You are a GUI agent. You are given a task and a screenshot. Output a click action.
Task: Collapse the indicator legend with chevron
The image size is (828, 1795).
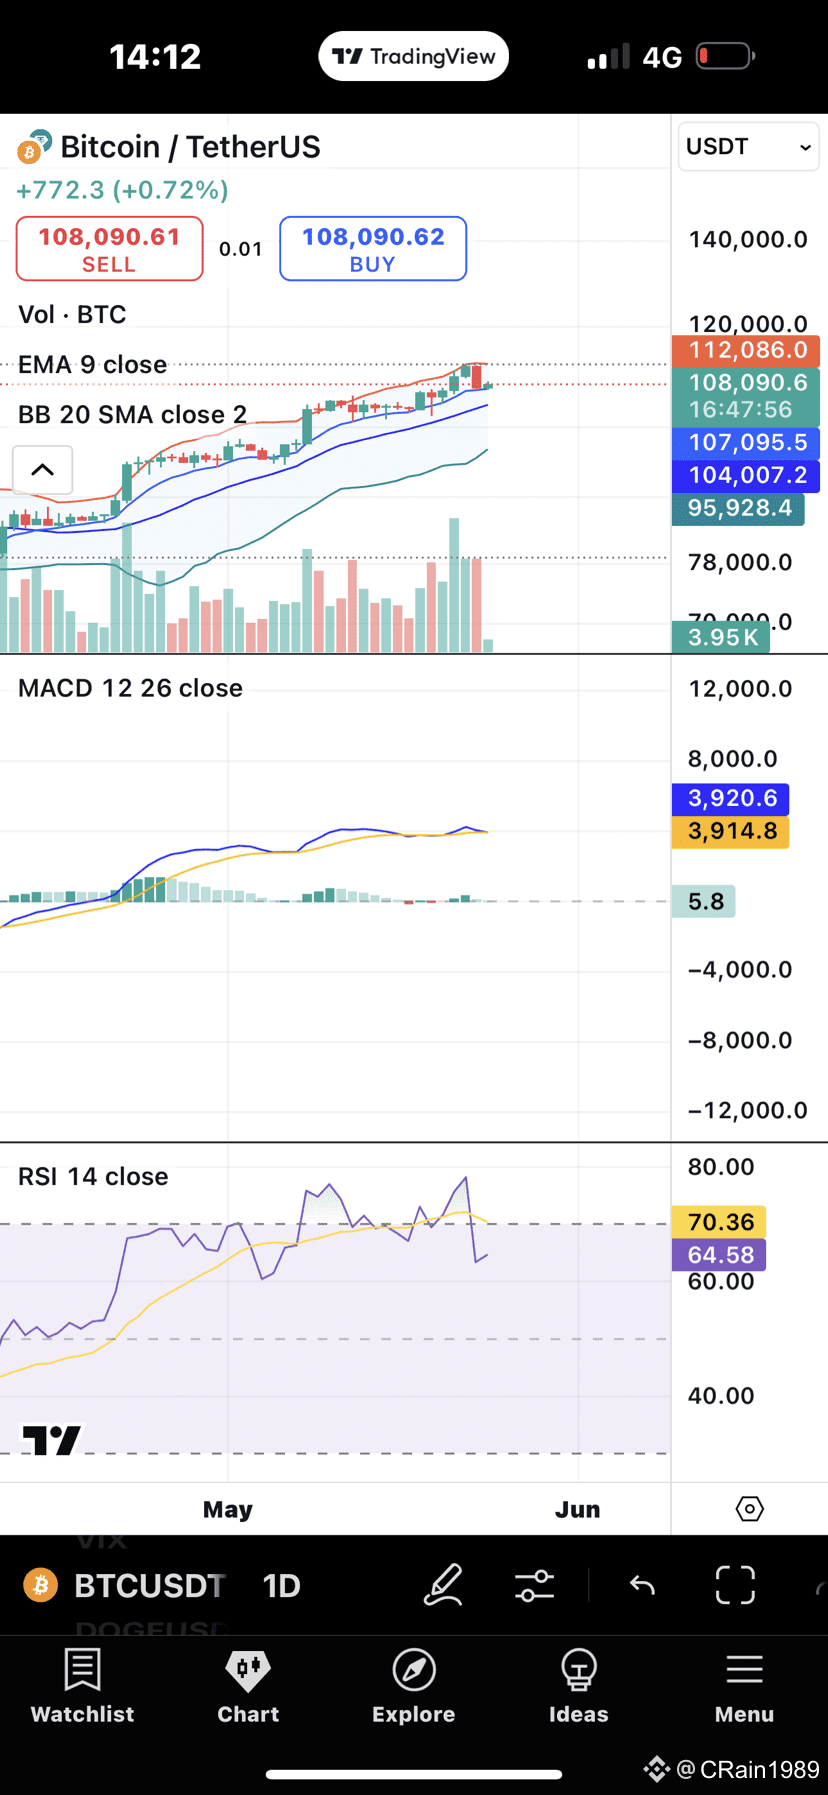[42, 469]
